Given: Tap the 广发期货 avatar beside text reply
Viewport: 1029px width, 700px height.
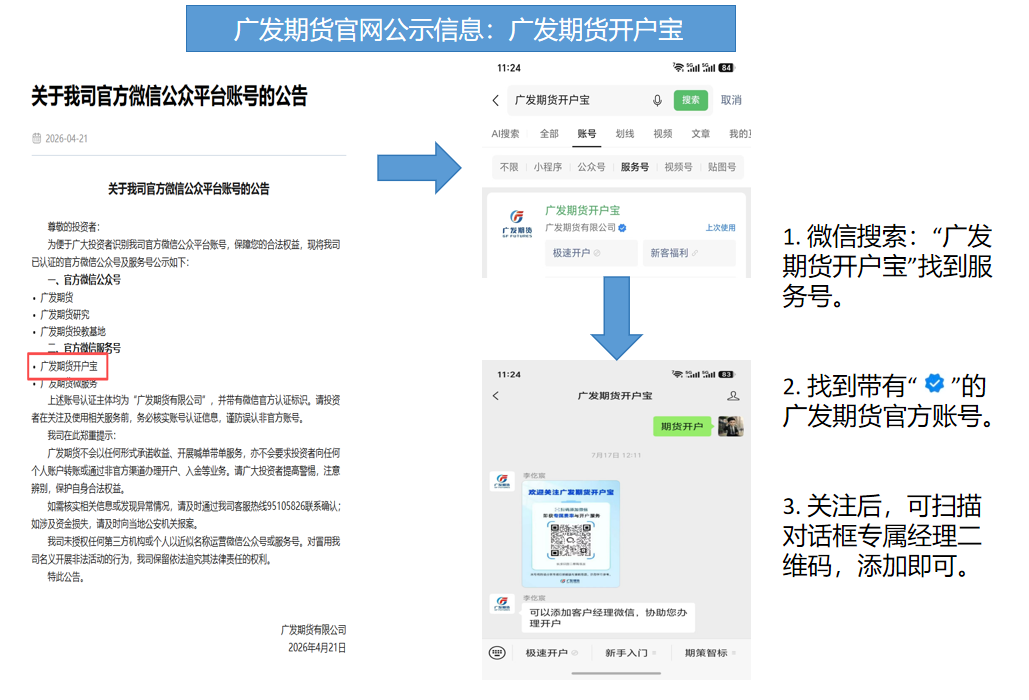Looking at the screenshot, I should point(502,604).
